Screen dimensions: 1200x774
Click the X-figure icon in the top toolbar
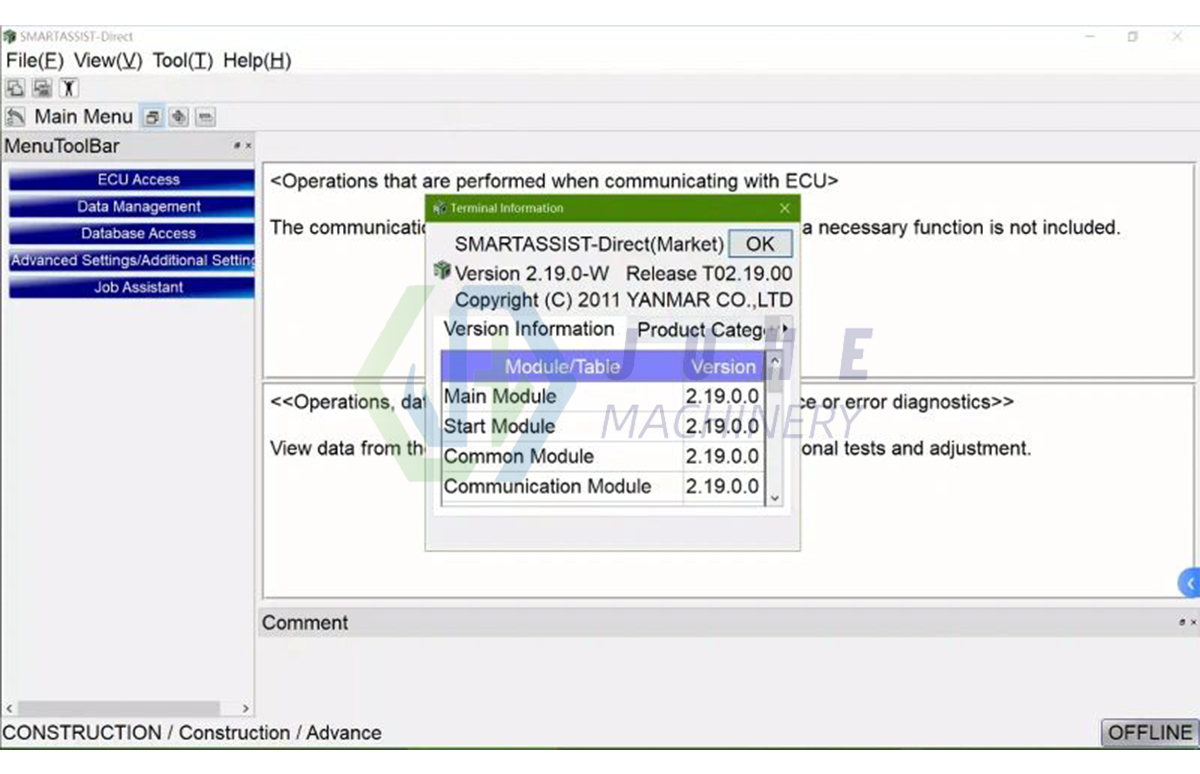pos(68,88)
